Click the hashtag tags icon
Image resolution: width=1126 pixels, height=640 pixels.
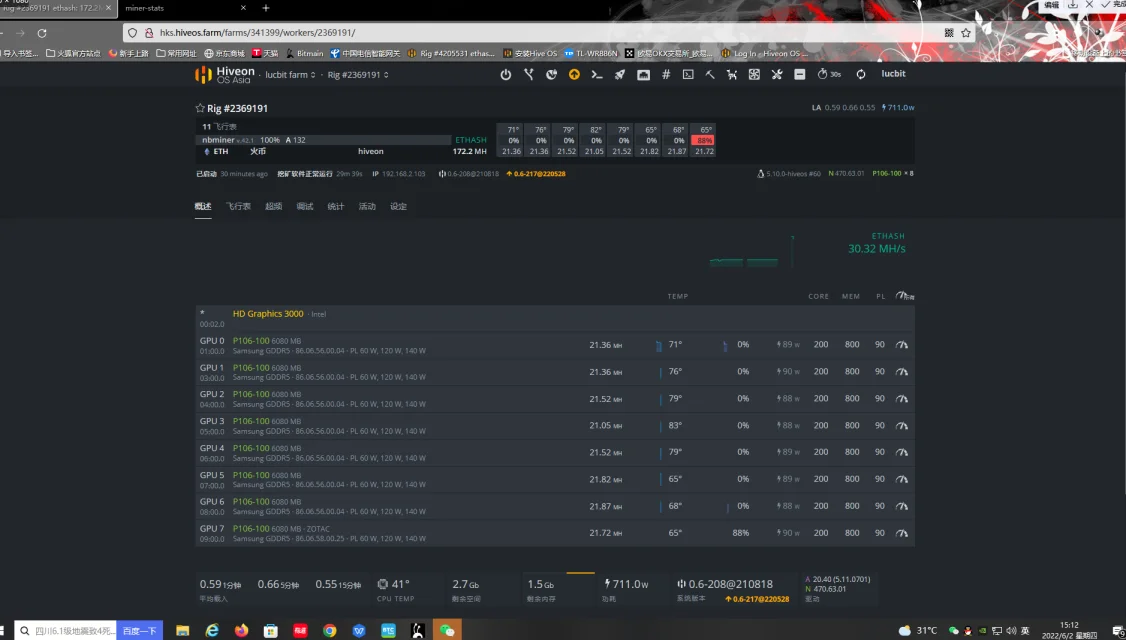click(x=666, y=75)
